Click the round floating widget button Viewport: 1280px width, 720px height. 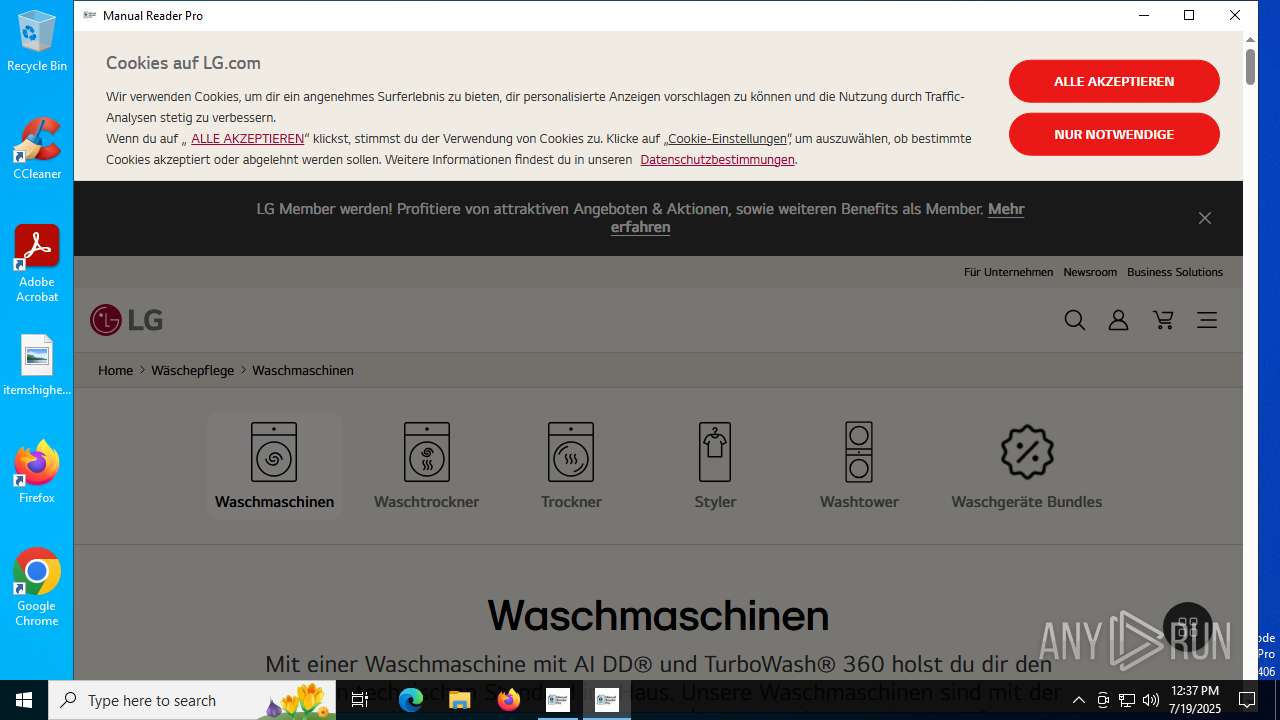point(1188,628)
